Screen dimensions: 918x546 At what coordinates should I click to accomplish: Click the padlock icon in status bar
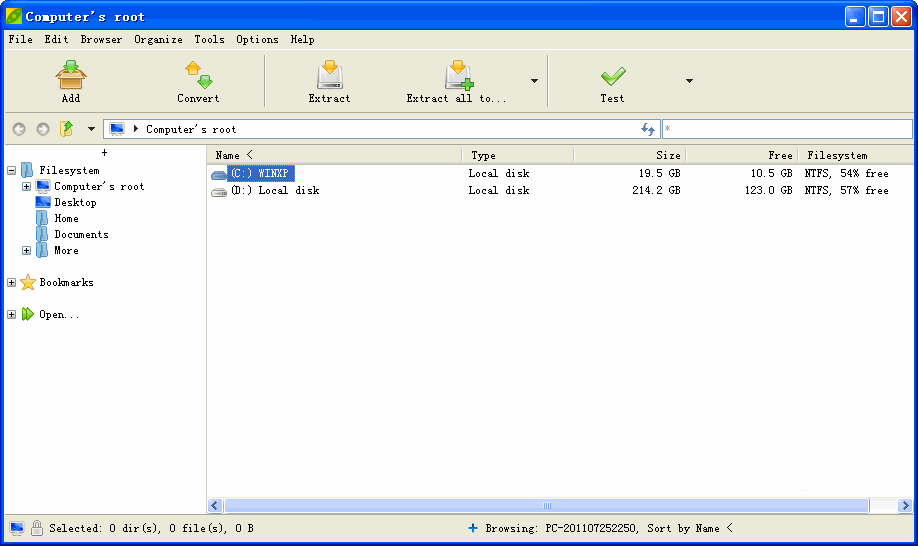(36, 528)
